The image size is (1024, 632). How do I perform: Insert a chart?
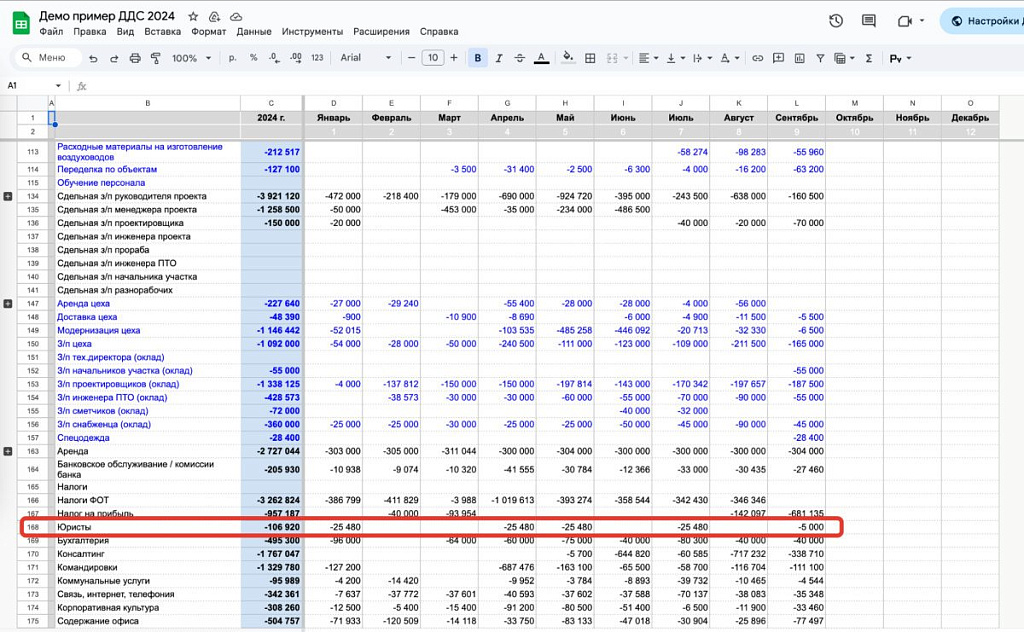pyautogui.click(x=799, y=58)
